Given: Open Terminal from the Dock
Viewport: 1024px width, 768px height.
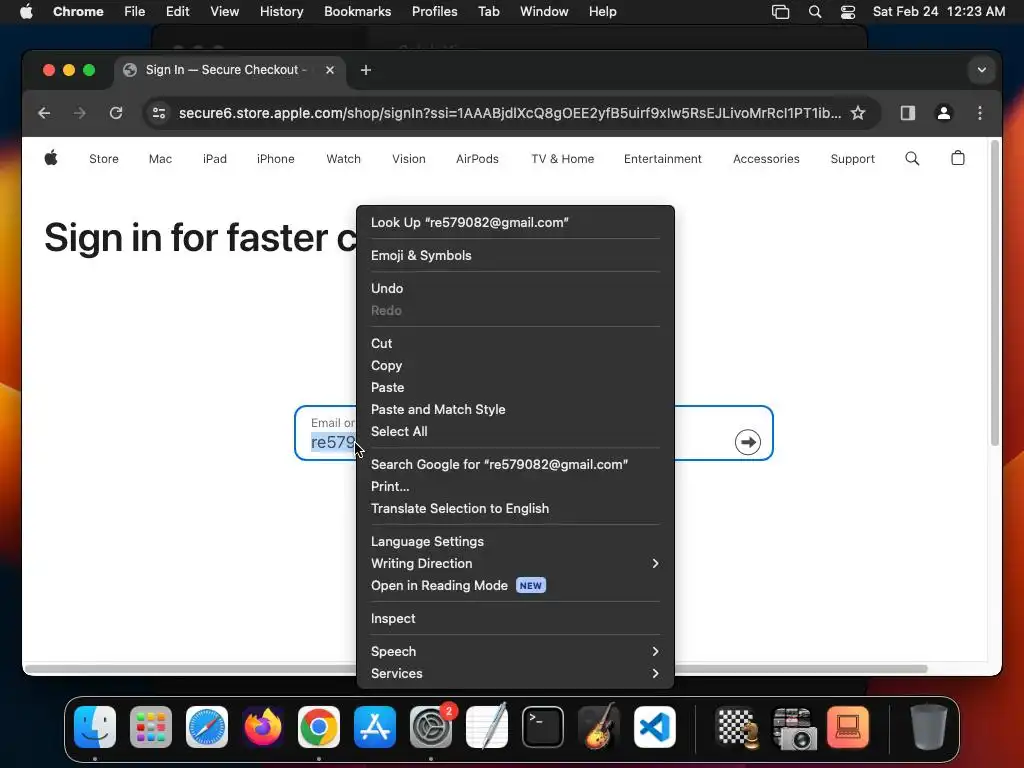Looking at the screenshot, I should 543,727.
